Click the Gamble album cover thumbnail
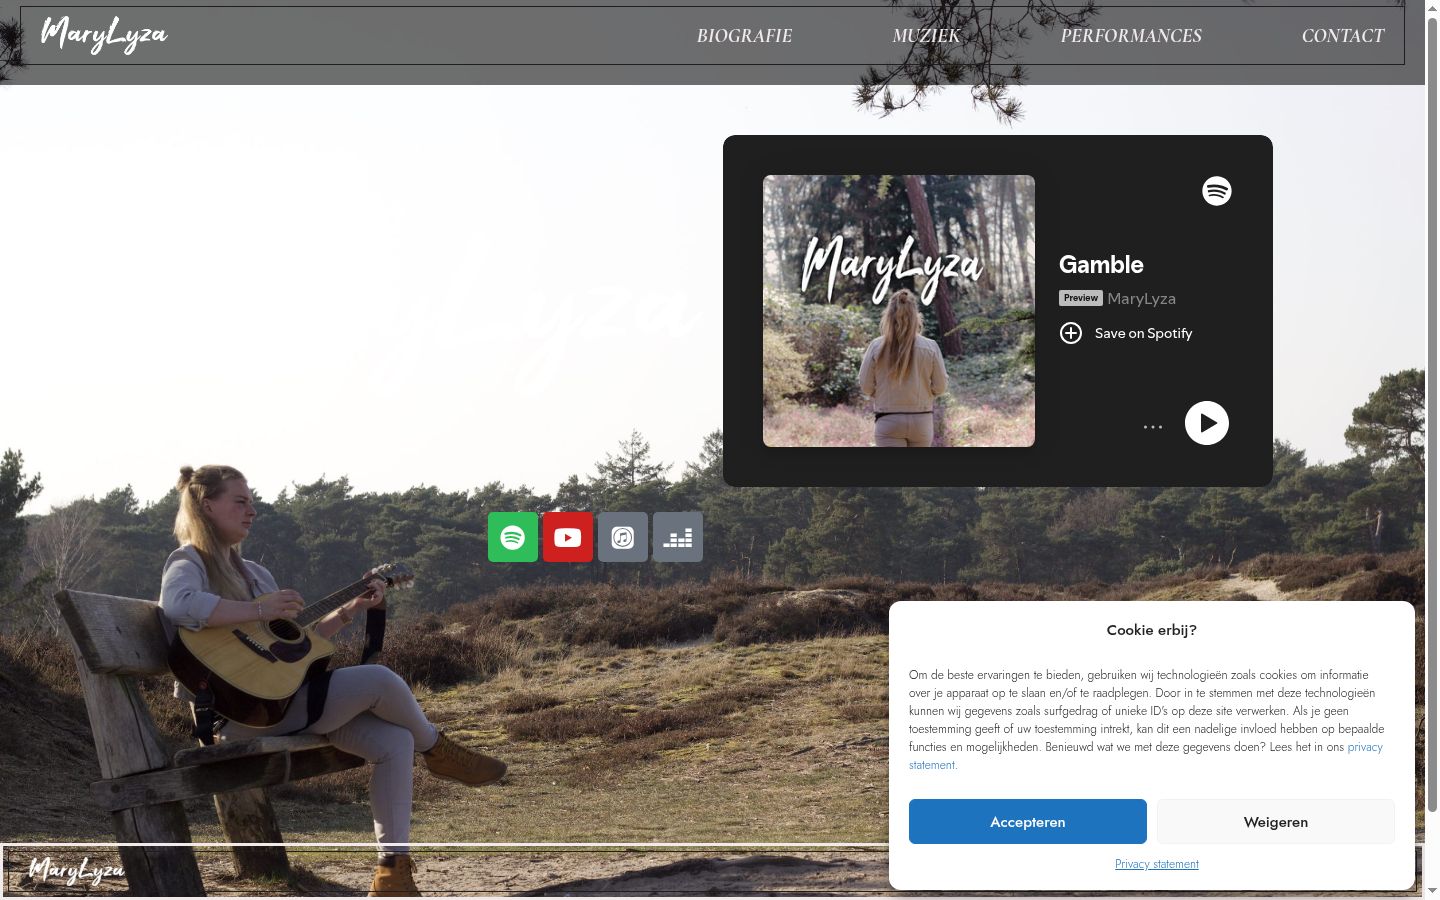This screenshot has width=1440, height=900. 899,311
